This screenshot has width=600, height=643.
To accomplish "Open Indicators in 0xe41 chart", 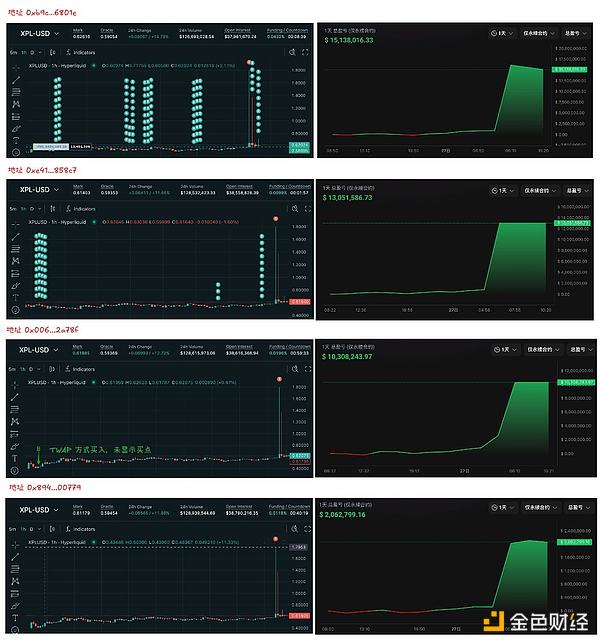I will click(x=80, y=209).
